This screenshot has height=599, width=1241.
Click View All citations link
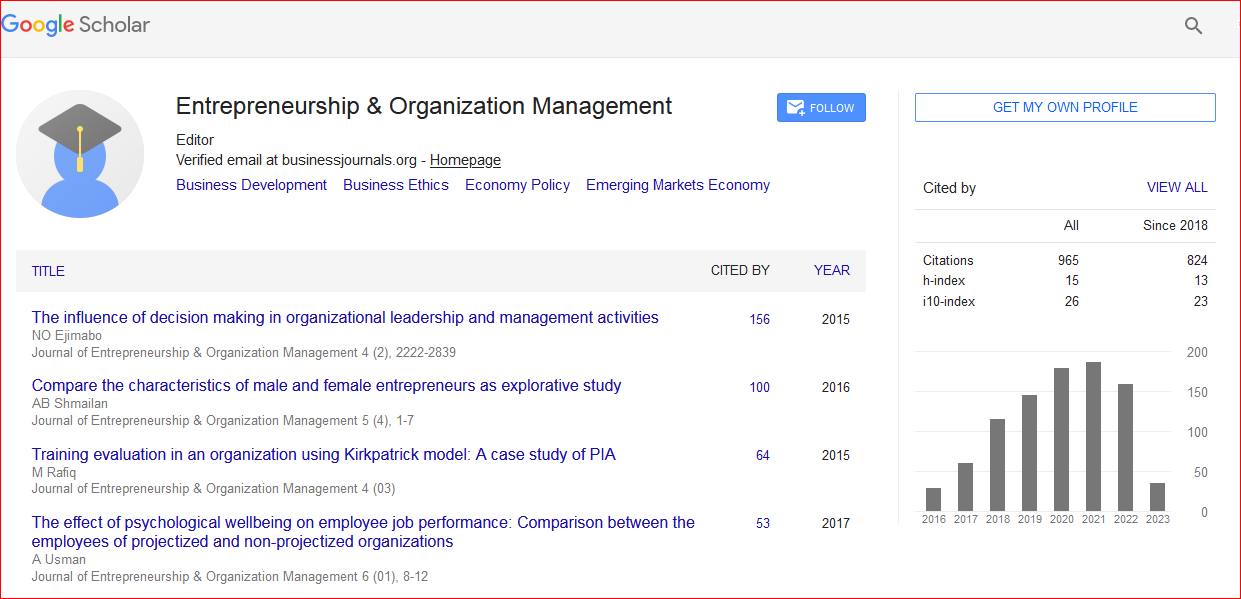click(1177, 187)
